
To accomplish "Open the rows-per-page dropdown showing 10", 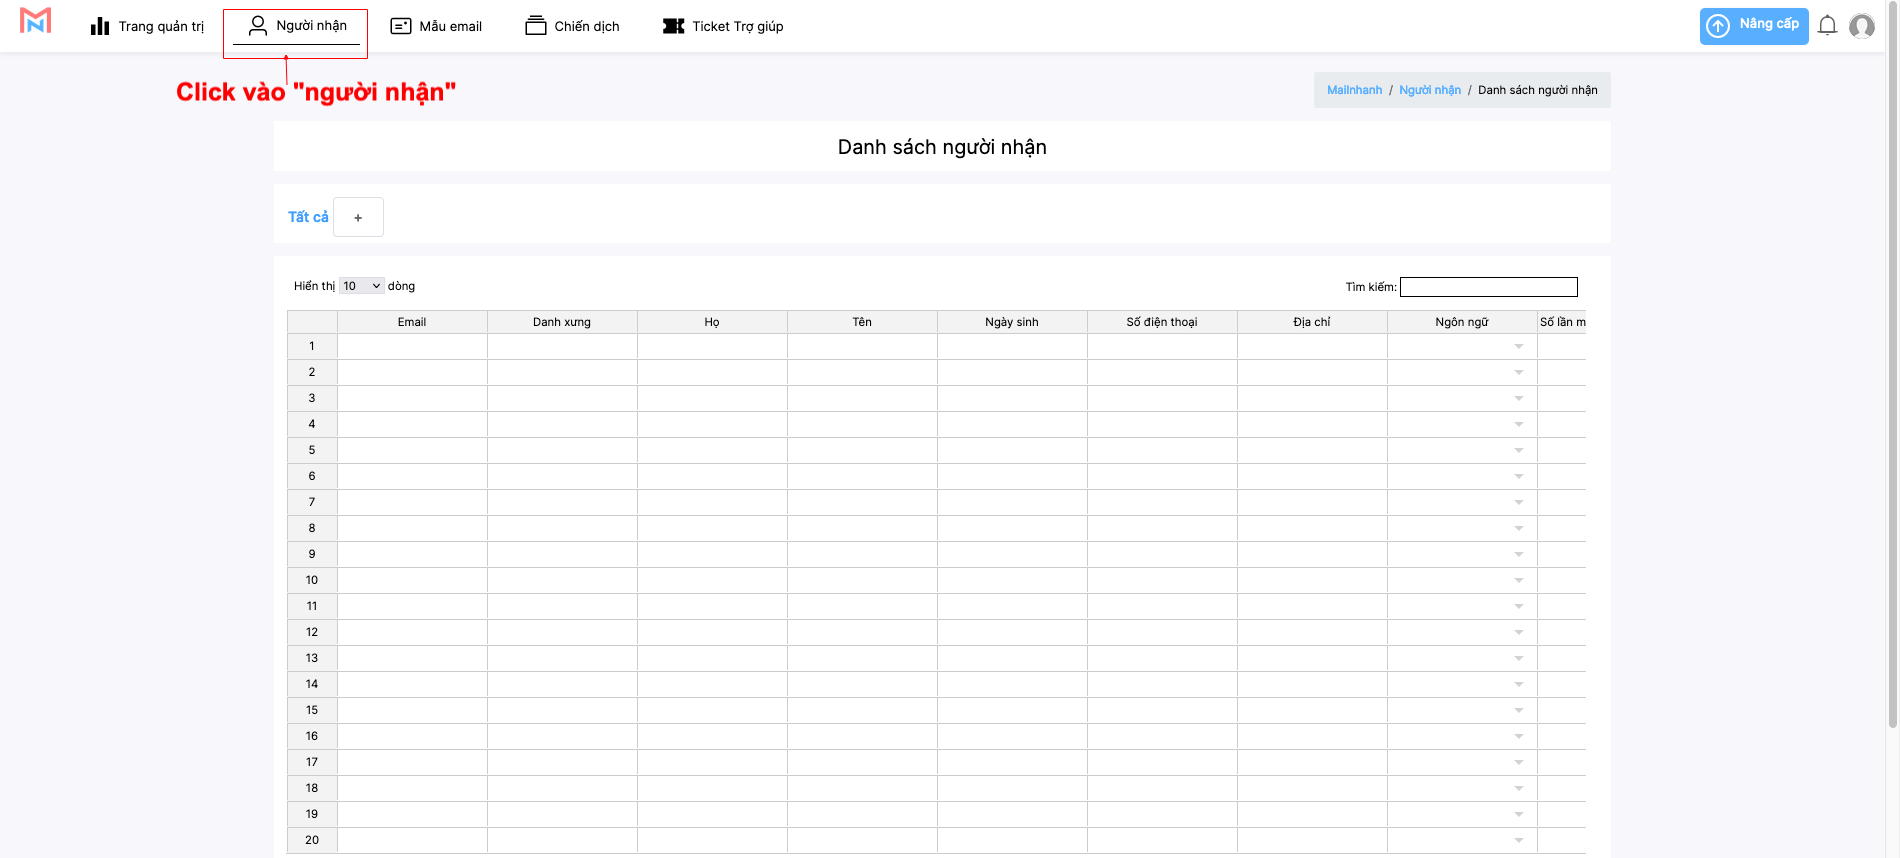I will [x=361, y=286].
